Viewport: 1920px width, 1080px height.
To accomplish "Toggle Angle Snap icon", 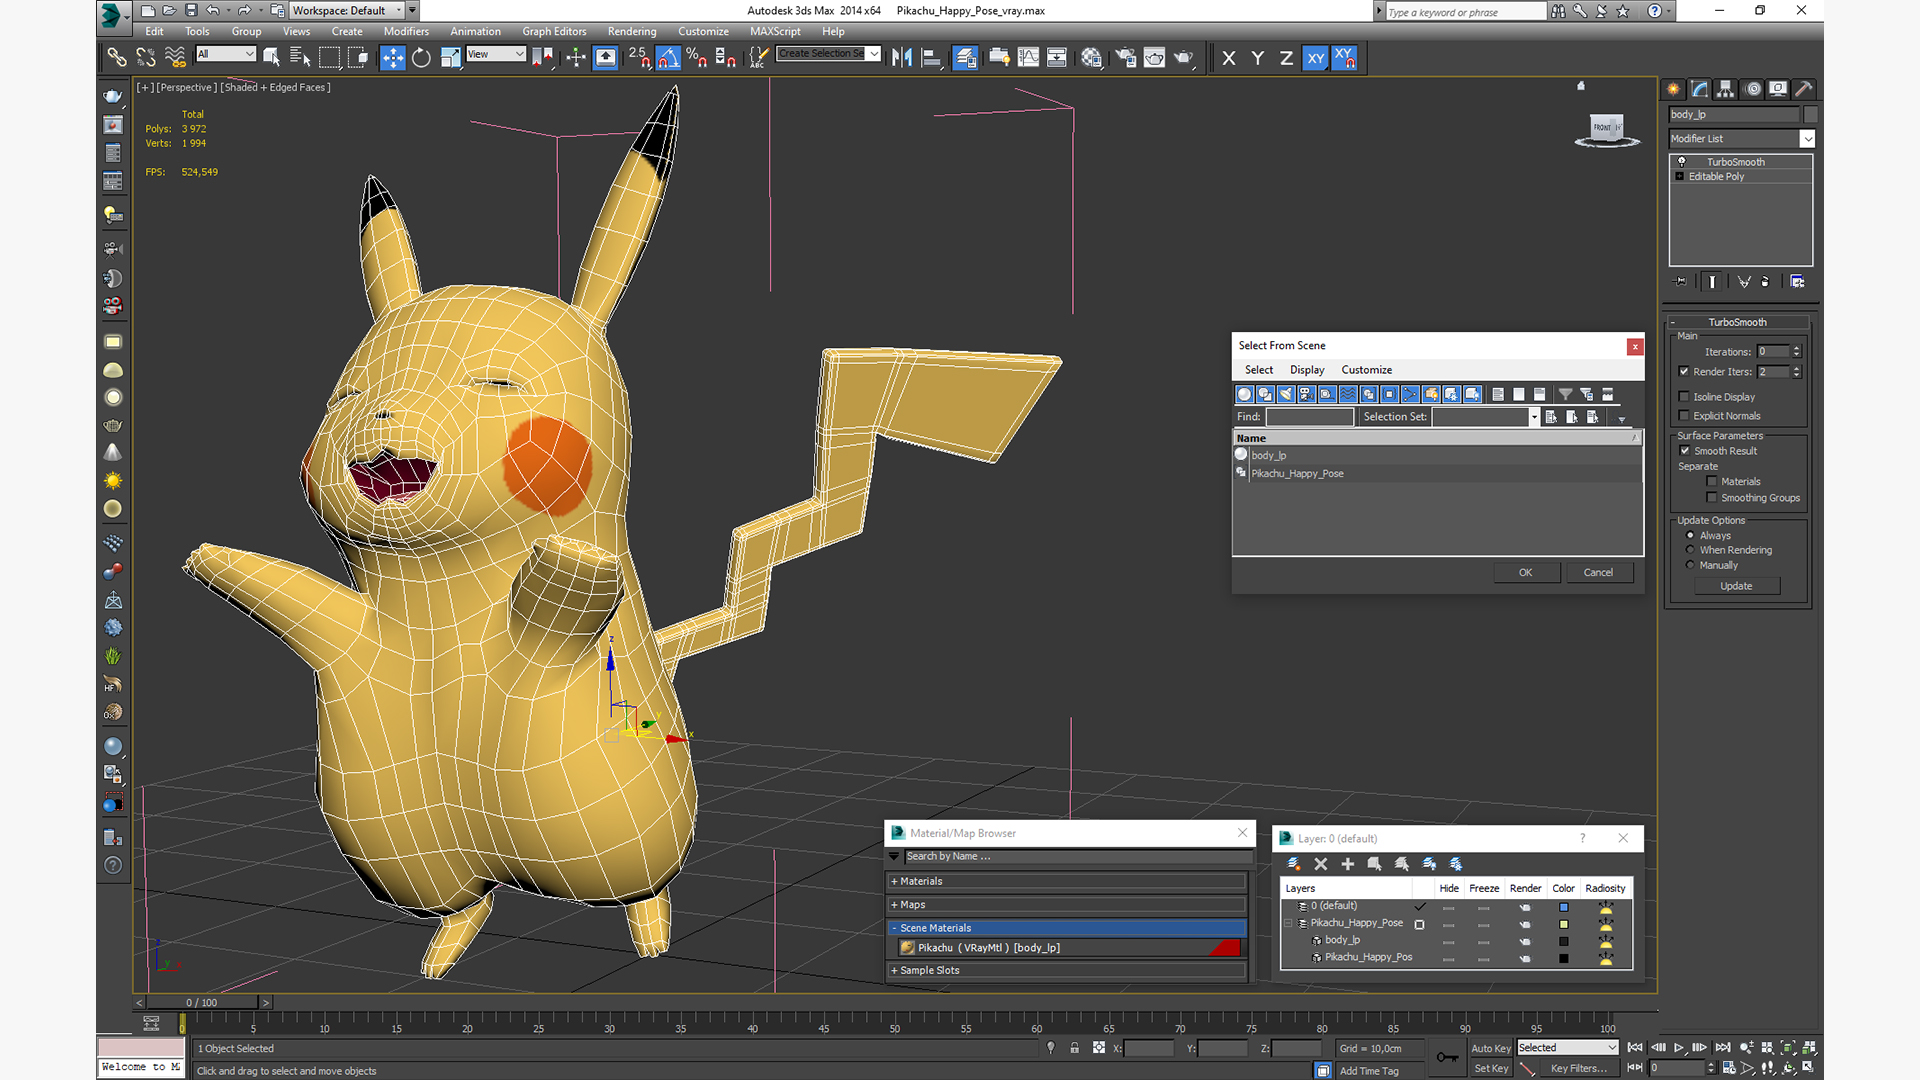I will 669,58.
